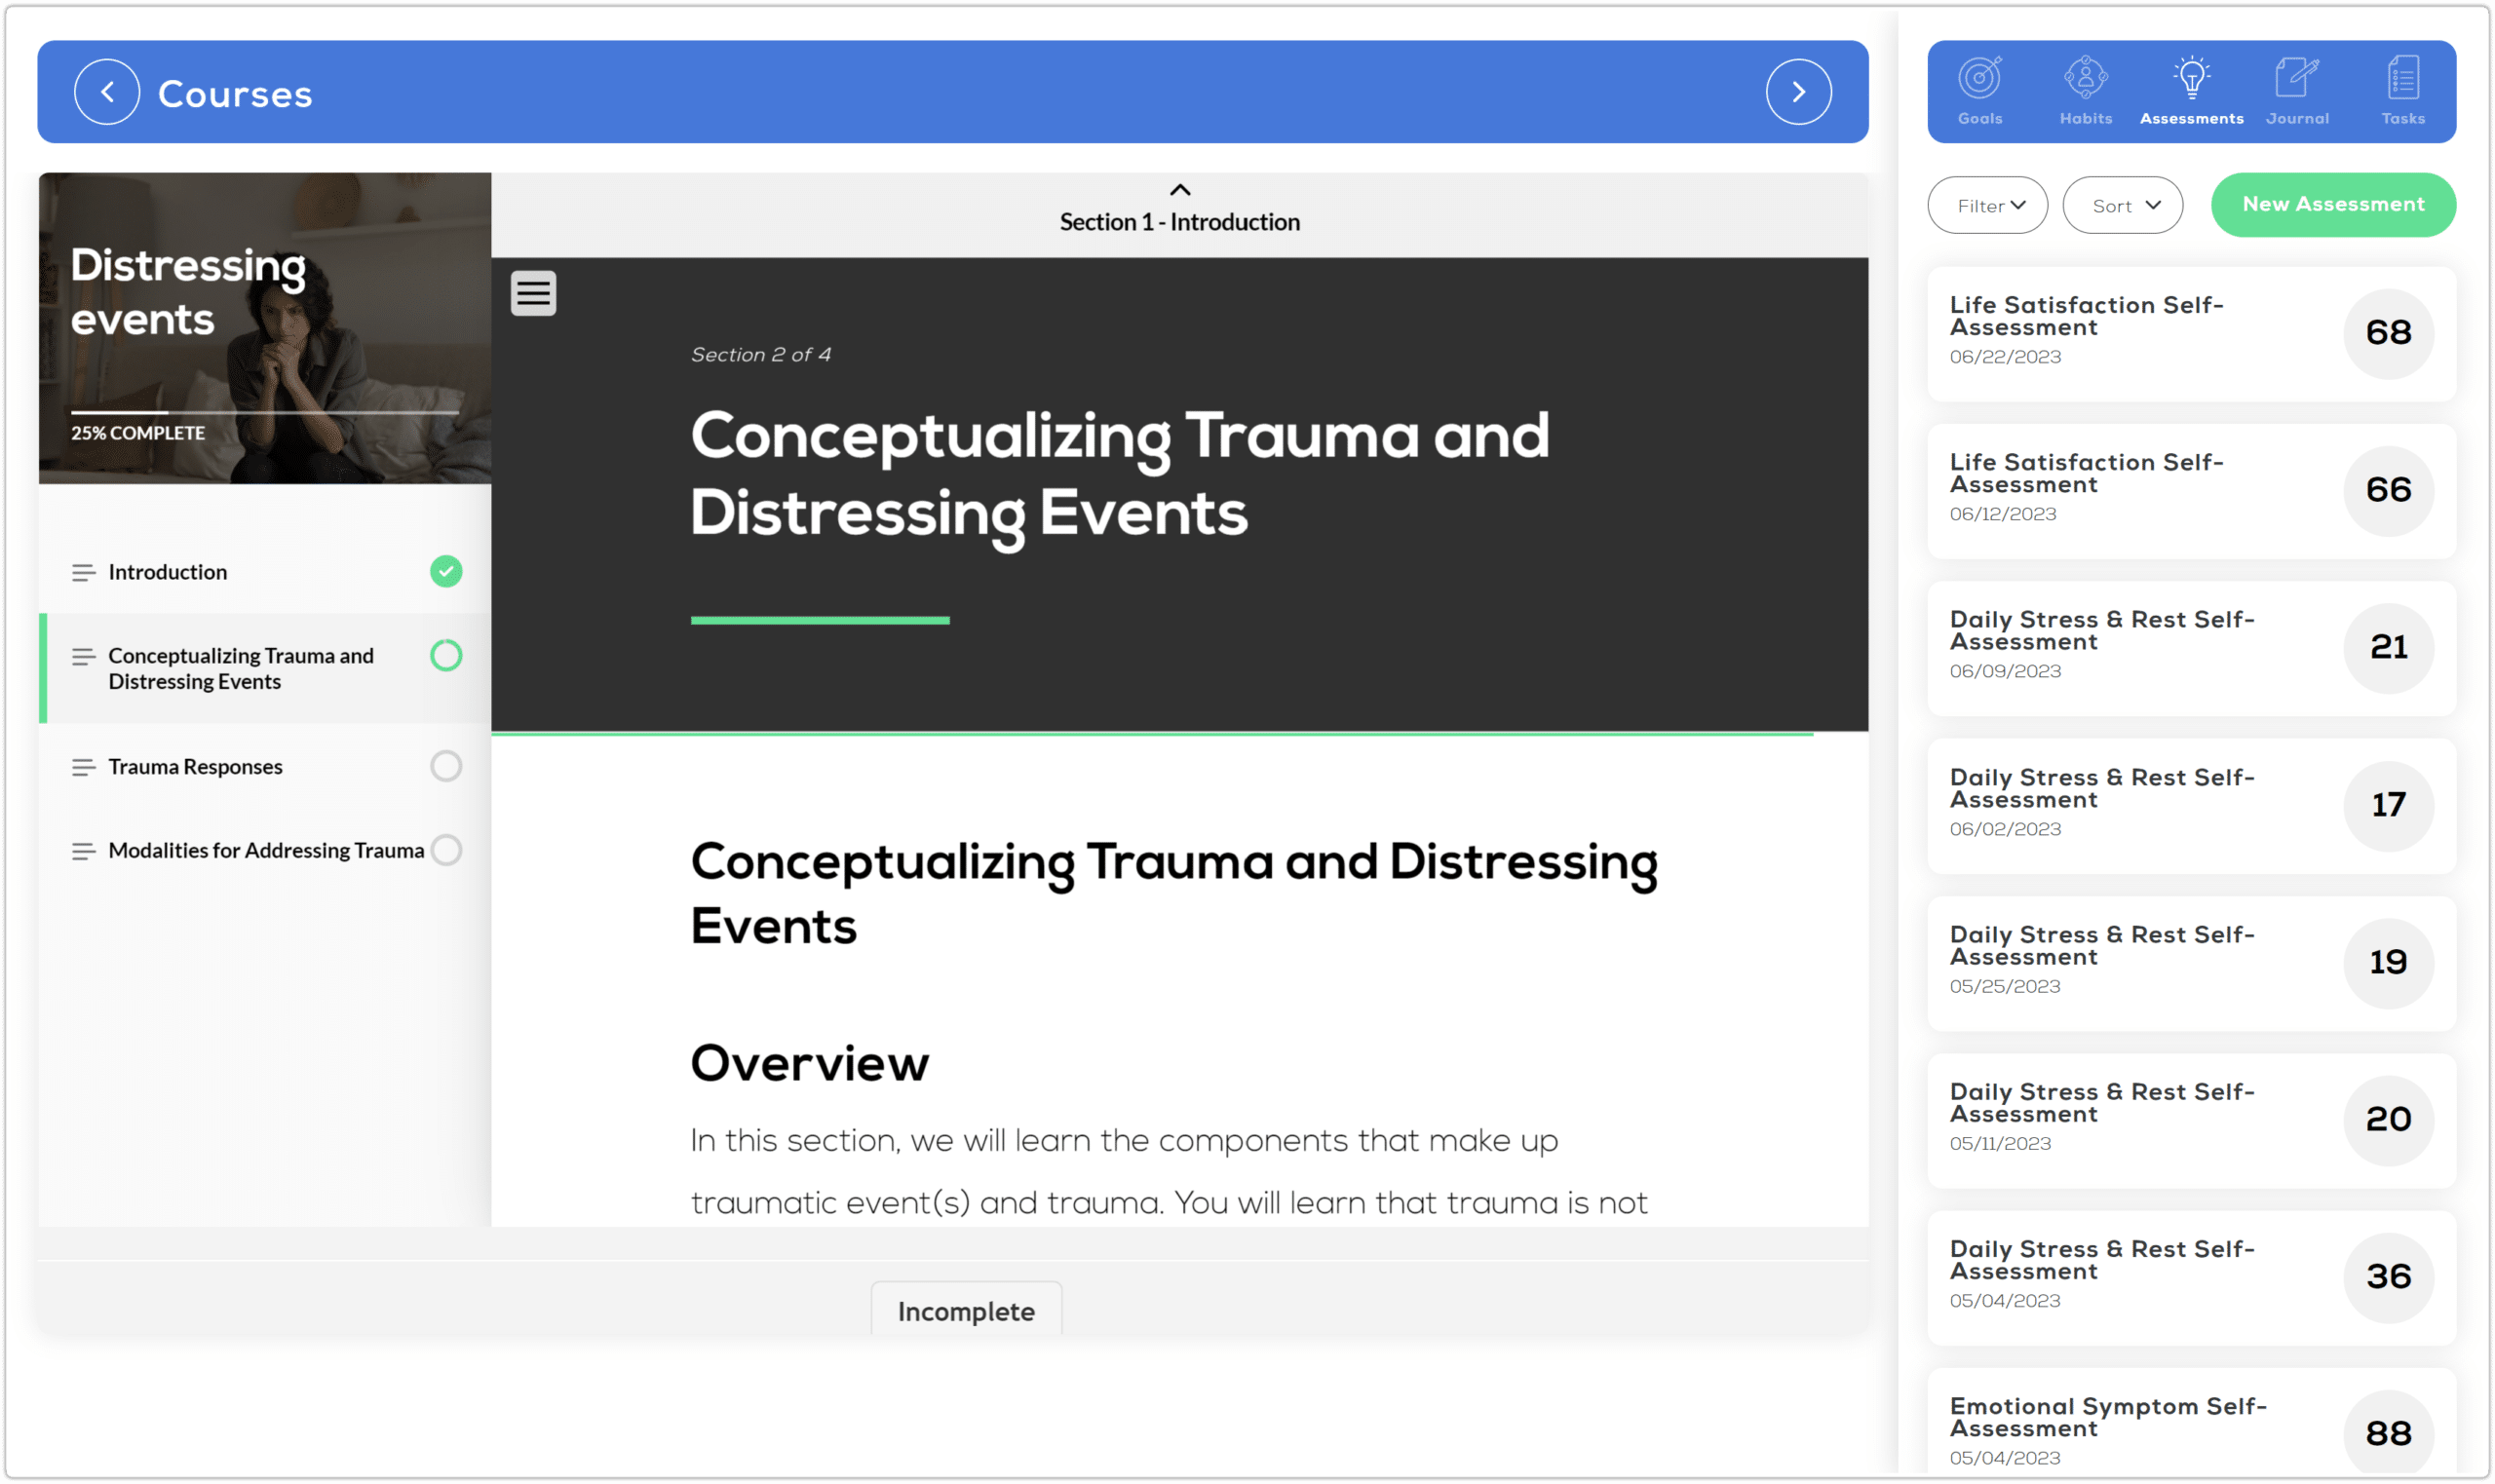This screenshot has width=2495, height=1484.
Task: Mark Trauma Responses circle complete
Action: pyautogui.click(x=446, y=766)
